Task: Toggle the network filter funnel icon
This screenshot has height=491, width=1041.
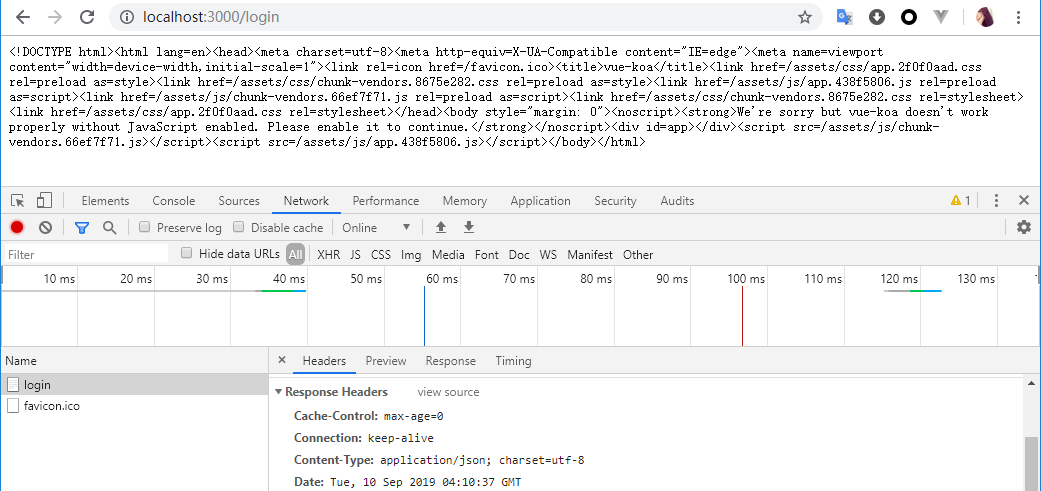Action: [82, 228]
